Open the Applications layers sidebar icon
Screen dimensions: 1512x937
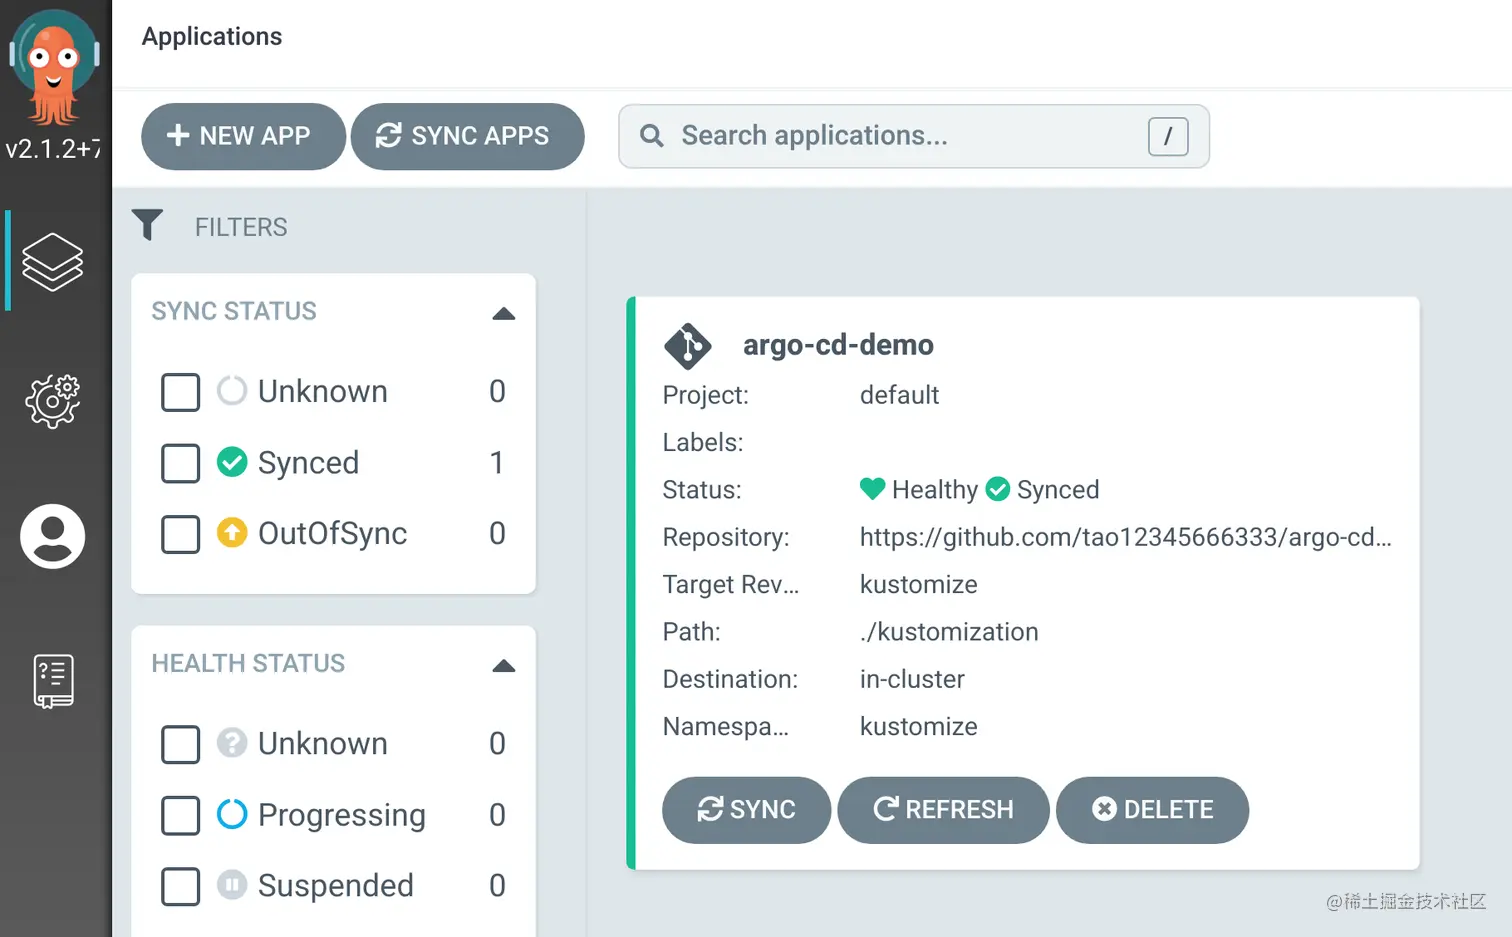click(x=53, y=262)
